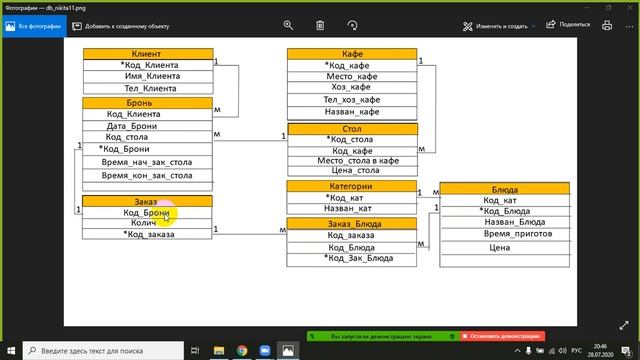Click the Share button
This screenshot has height=360, width=640.
[x=568, y=24]
